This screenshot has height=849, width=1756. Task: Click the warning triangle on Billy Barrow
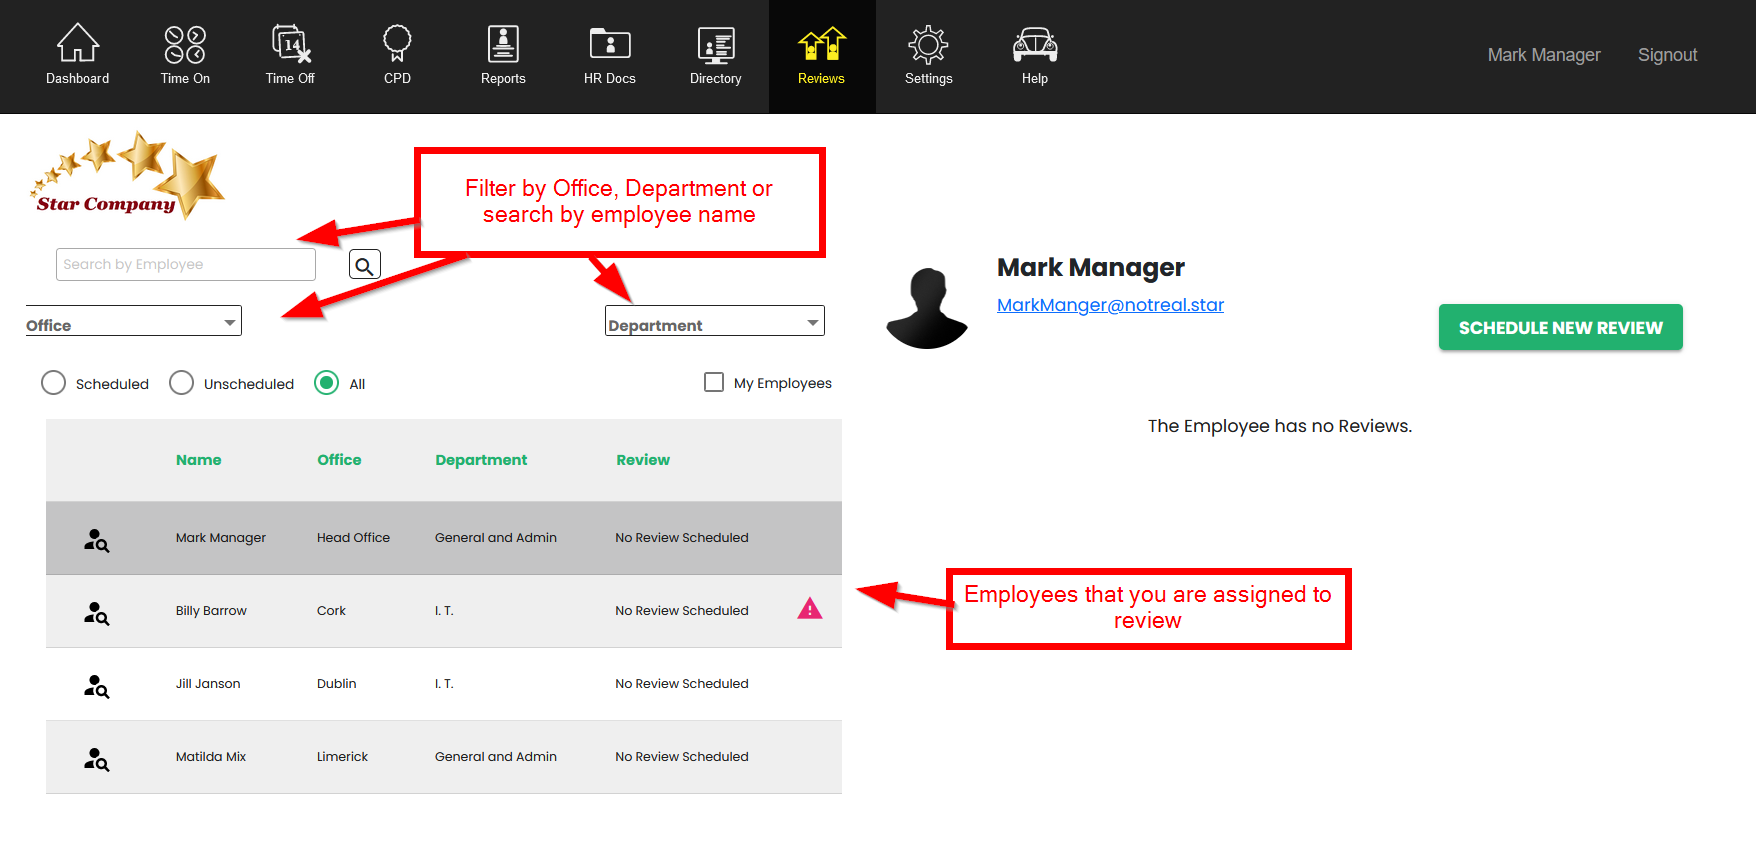[x=809, y=609]
